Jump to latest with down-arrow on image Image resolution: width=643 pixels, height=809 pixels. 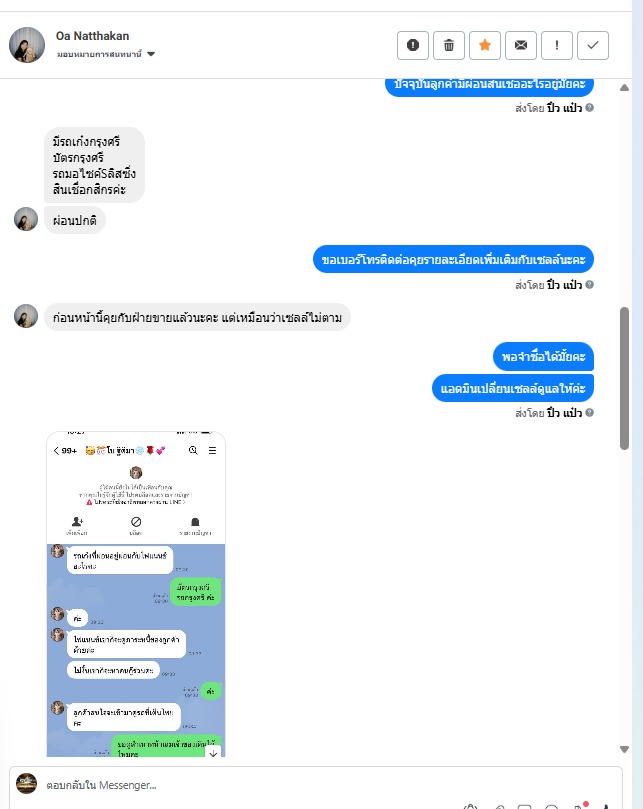tap(213, 754)
